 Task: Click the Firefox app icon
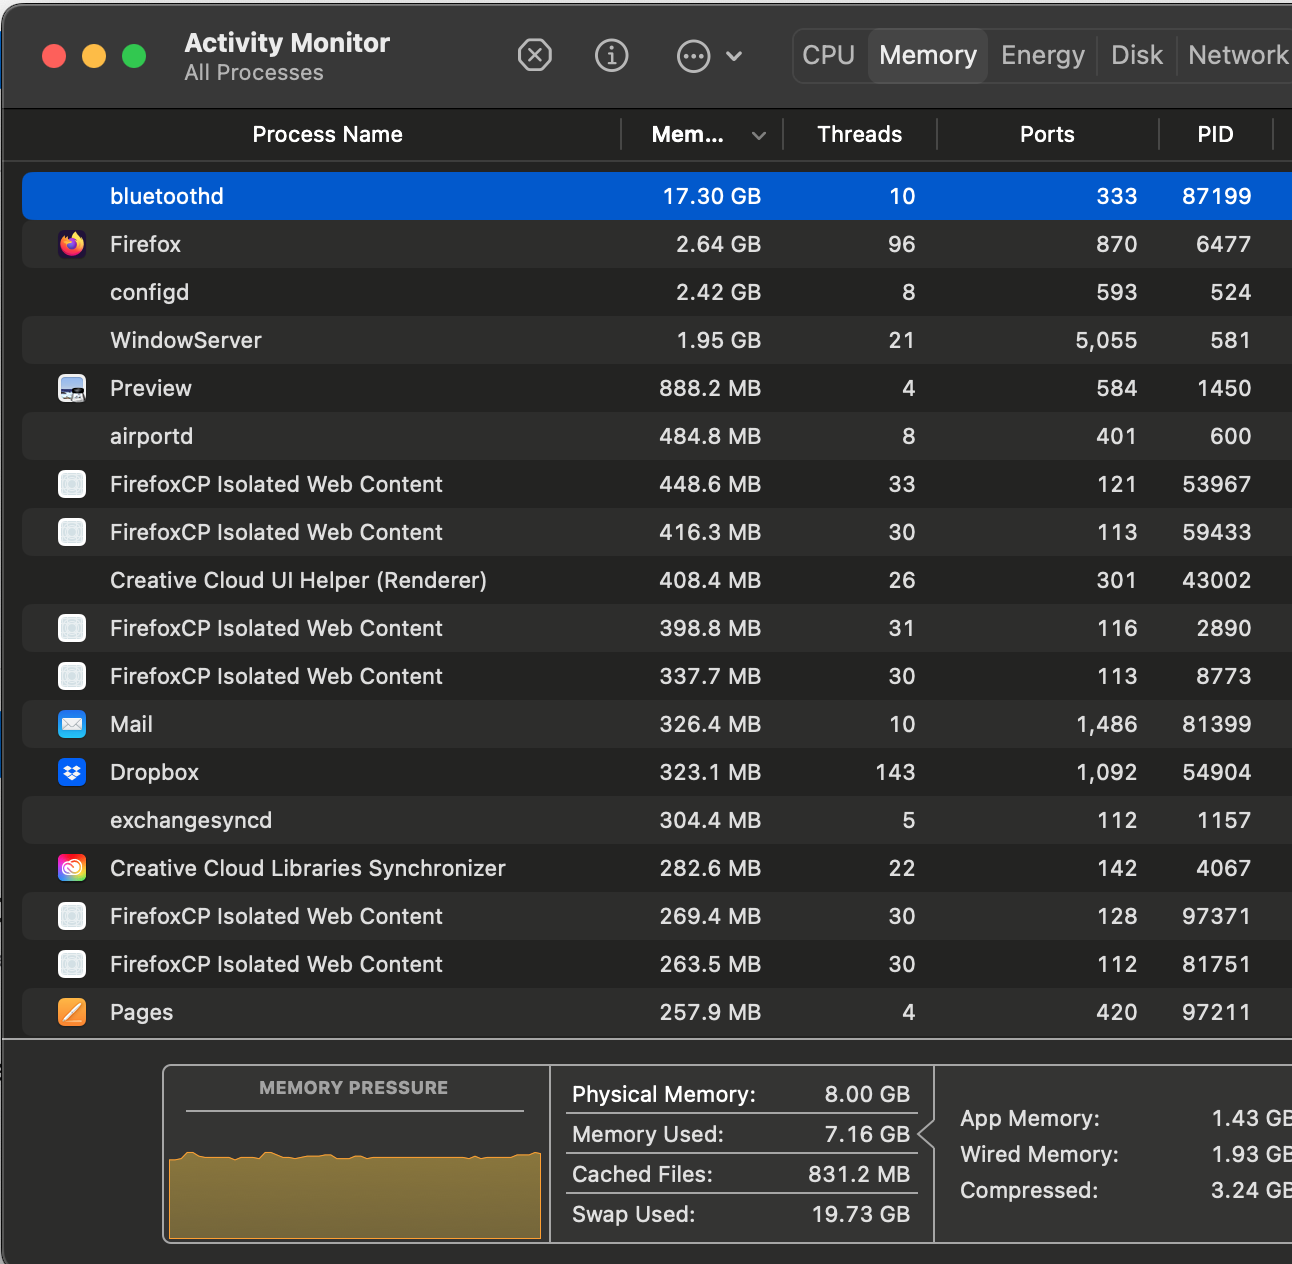(71, 244)
